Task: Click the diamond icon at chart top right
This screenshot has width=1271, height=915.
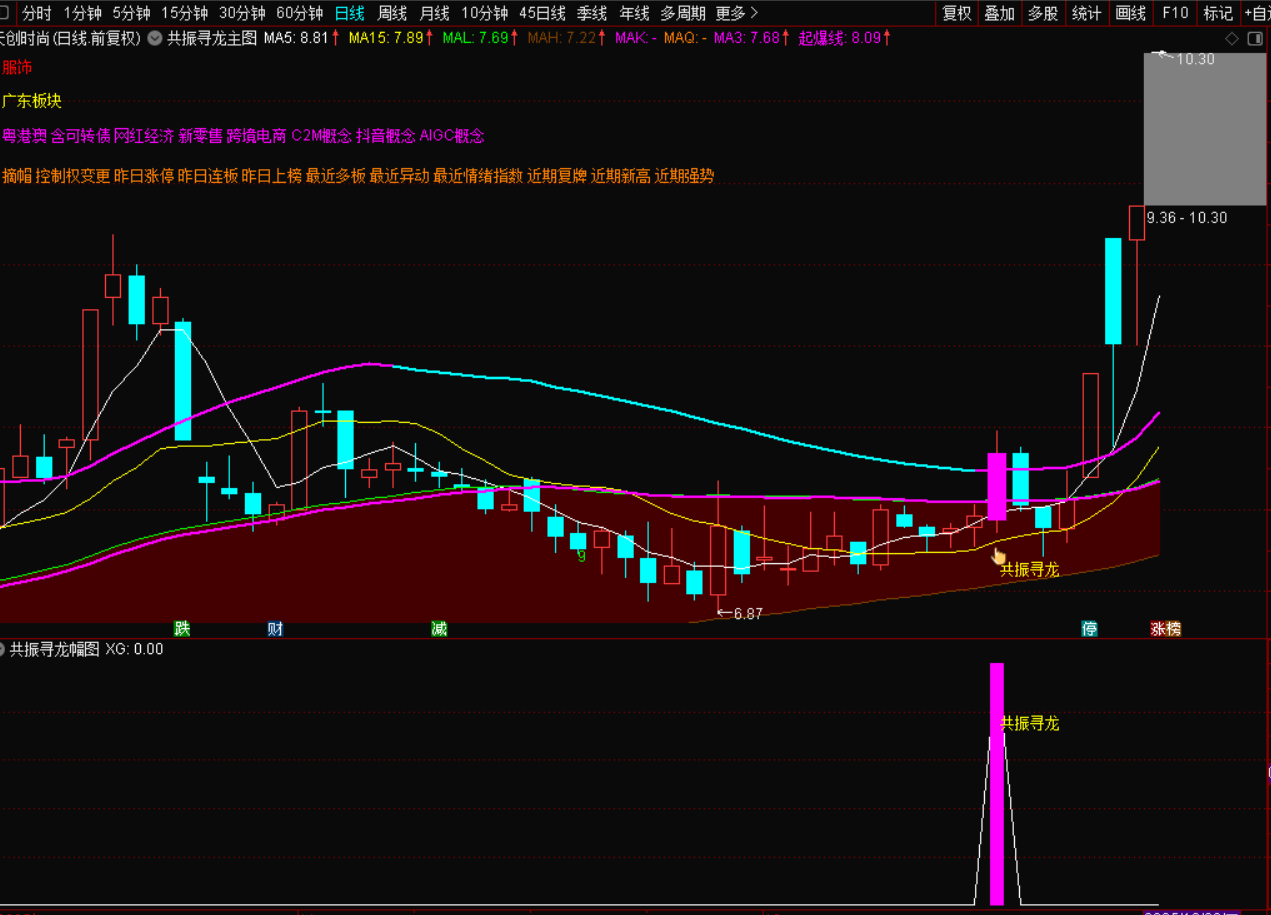Action: [1232, 39]
